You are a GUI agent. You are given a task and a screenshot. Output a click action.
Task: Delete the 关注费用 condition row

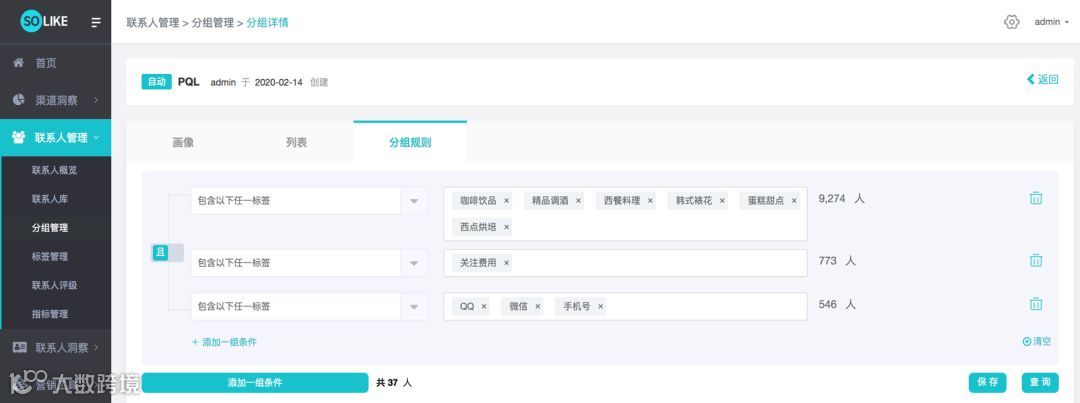pos(1036,261)
